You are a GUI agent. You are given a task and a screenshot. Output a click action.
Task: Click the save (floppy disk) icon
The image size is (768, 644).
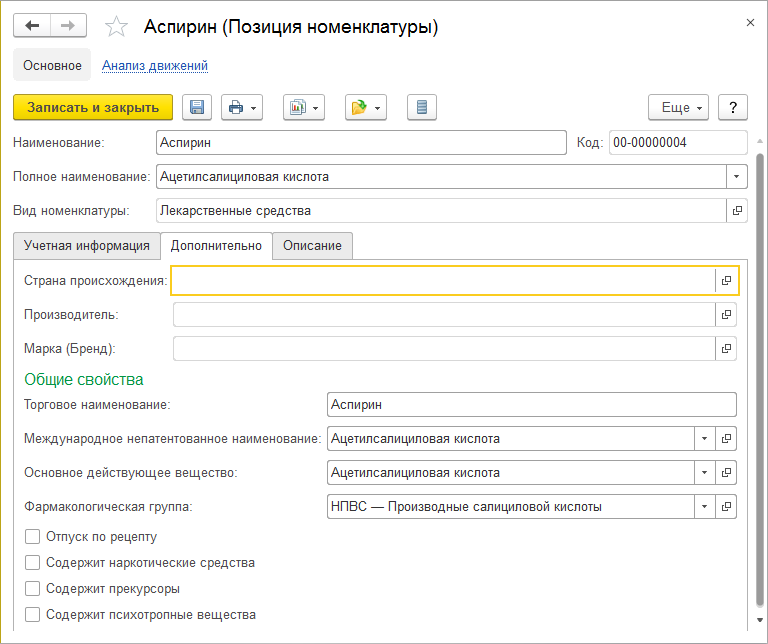tap(196, 108)
